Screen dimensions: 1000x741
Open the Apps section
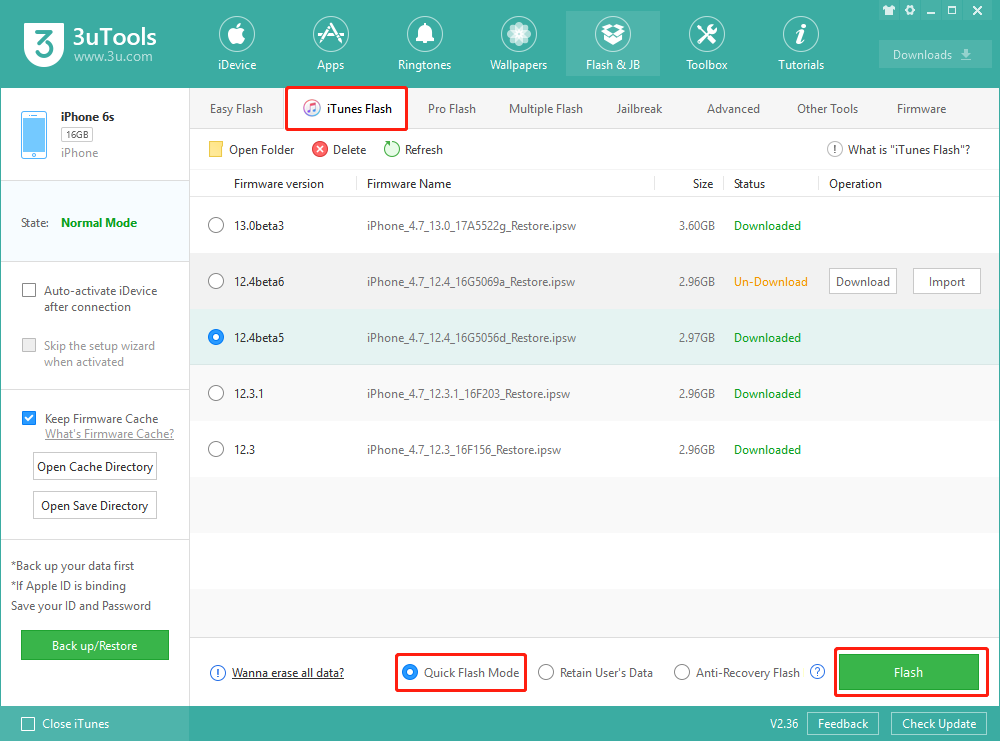click(330, 45)
